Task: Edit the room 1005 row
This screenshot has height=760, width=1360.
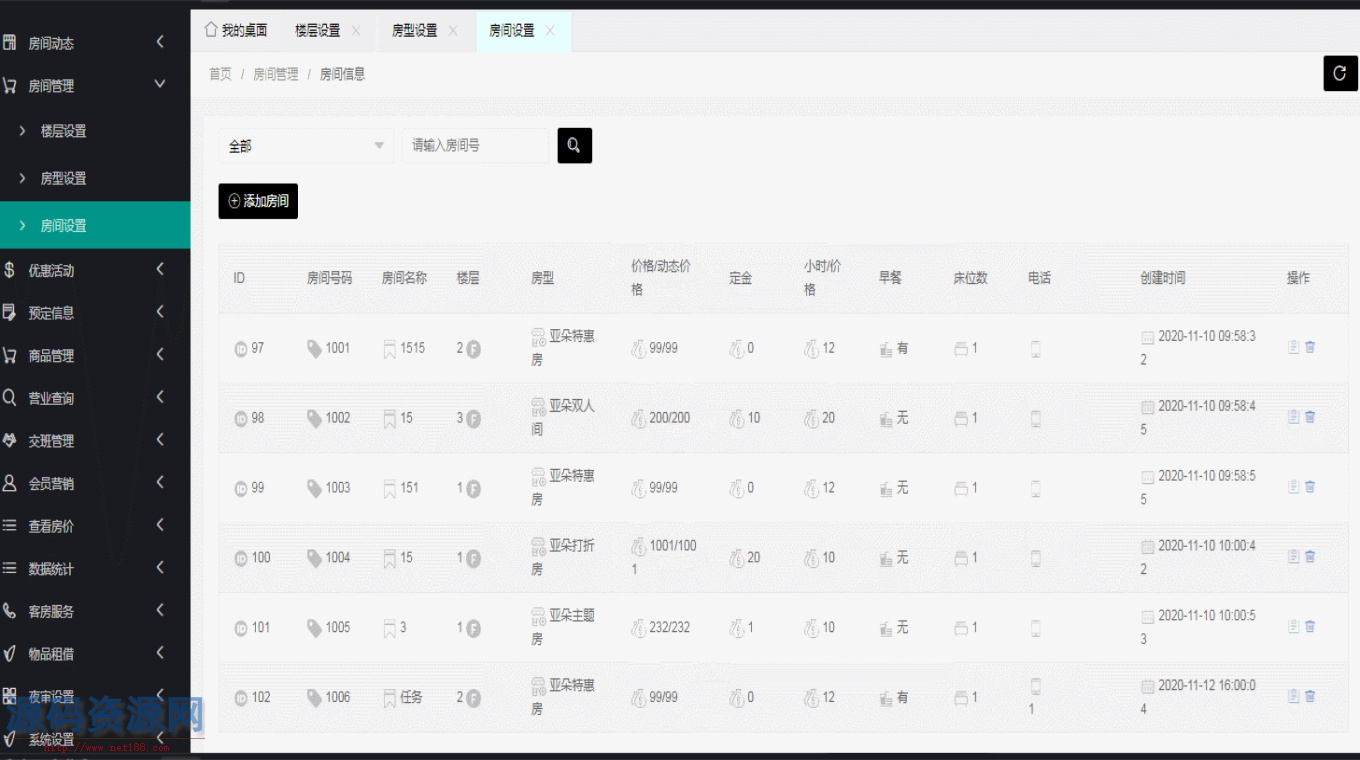Action: [x=1293, y=626]
